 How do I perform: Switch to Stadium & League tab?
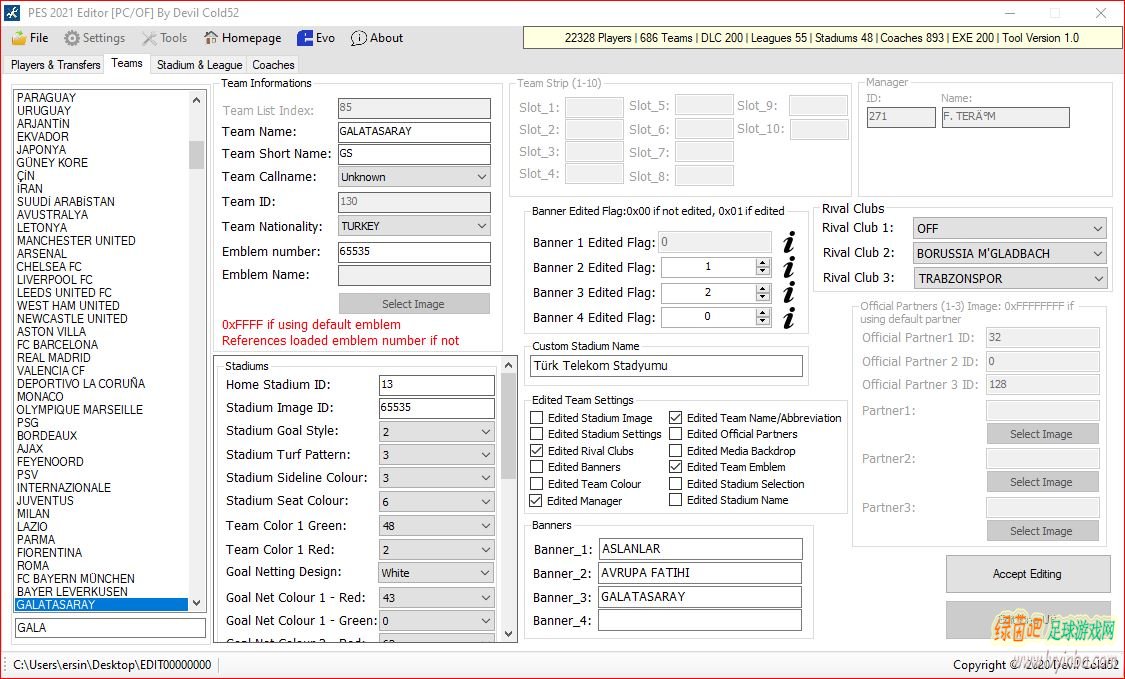click(199, 65)
